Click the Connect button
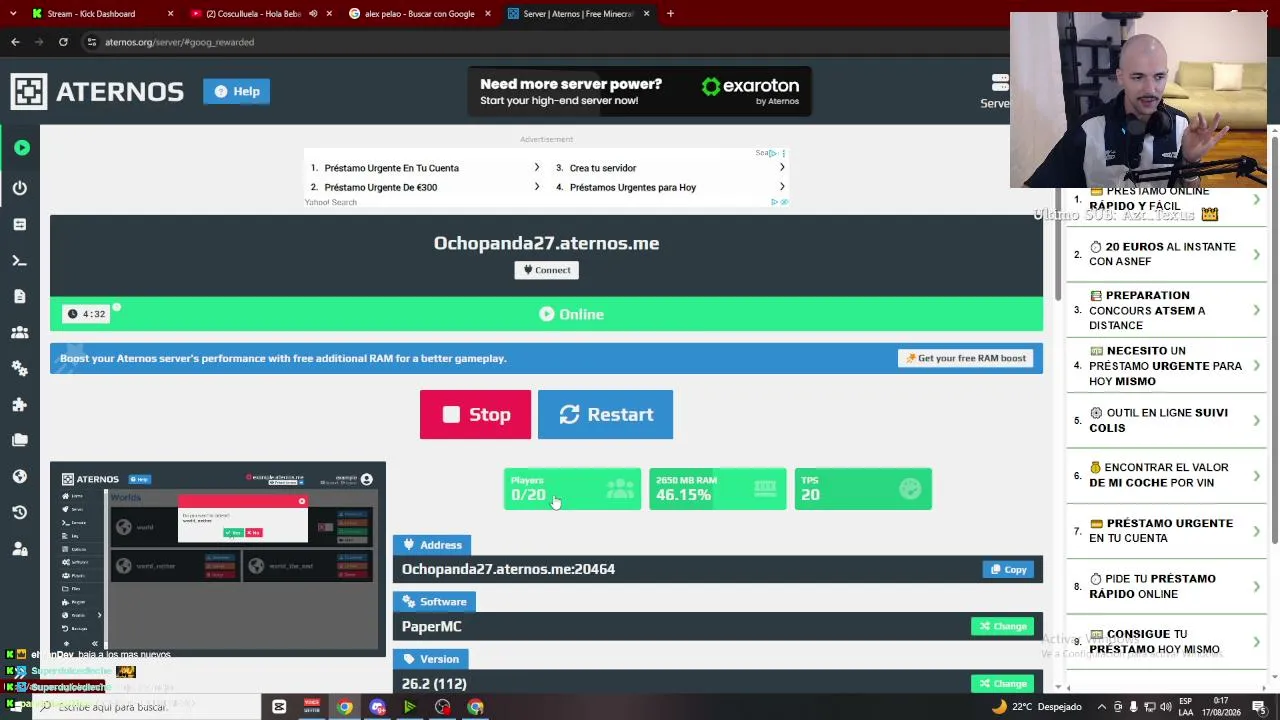 tap(546, 270)
